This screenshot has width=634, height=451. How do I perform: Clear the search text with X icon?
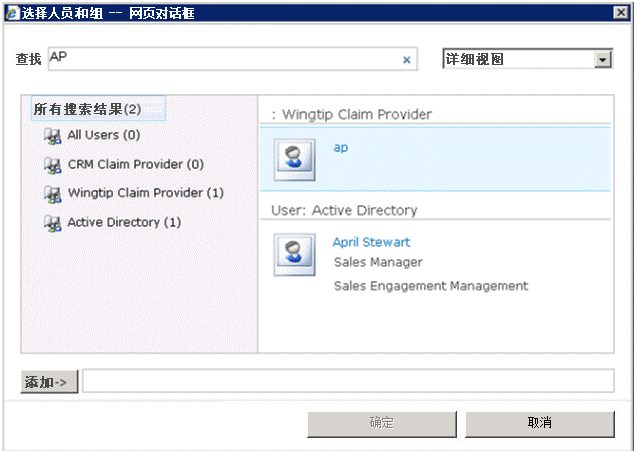pyautogui.click(x=407, y=60)
